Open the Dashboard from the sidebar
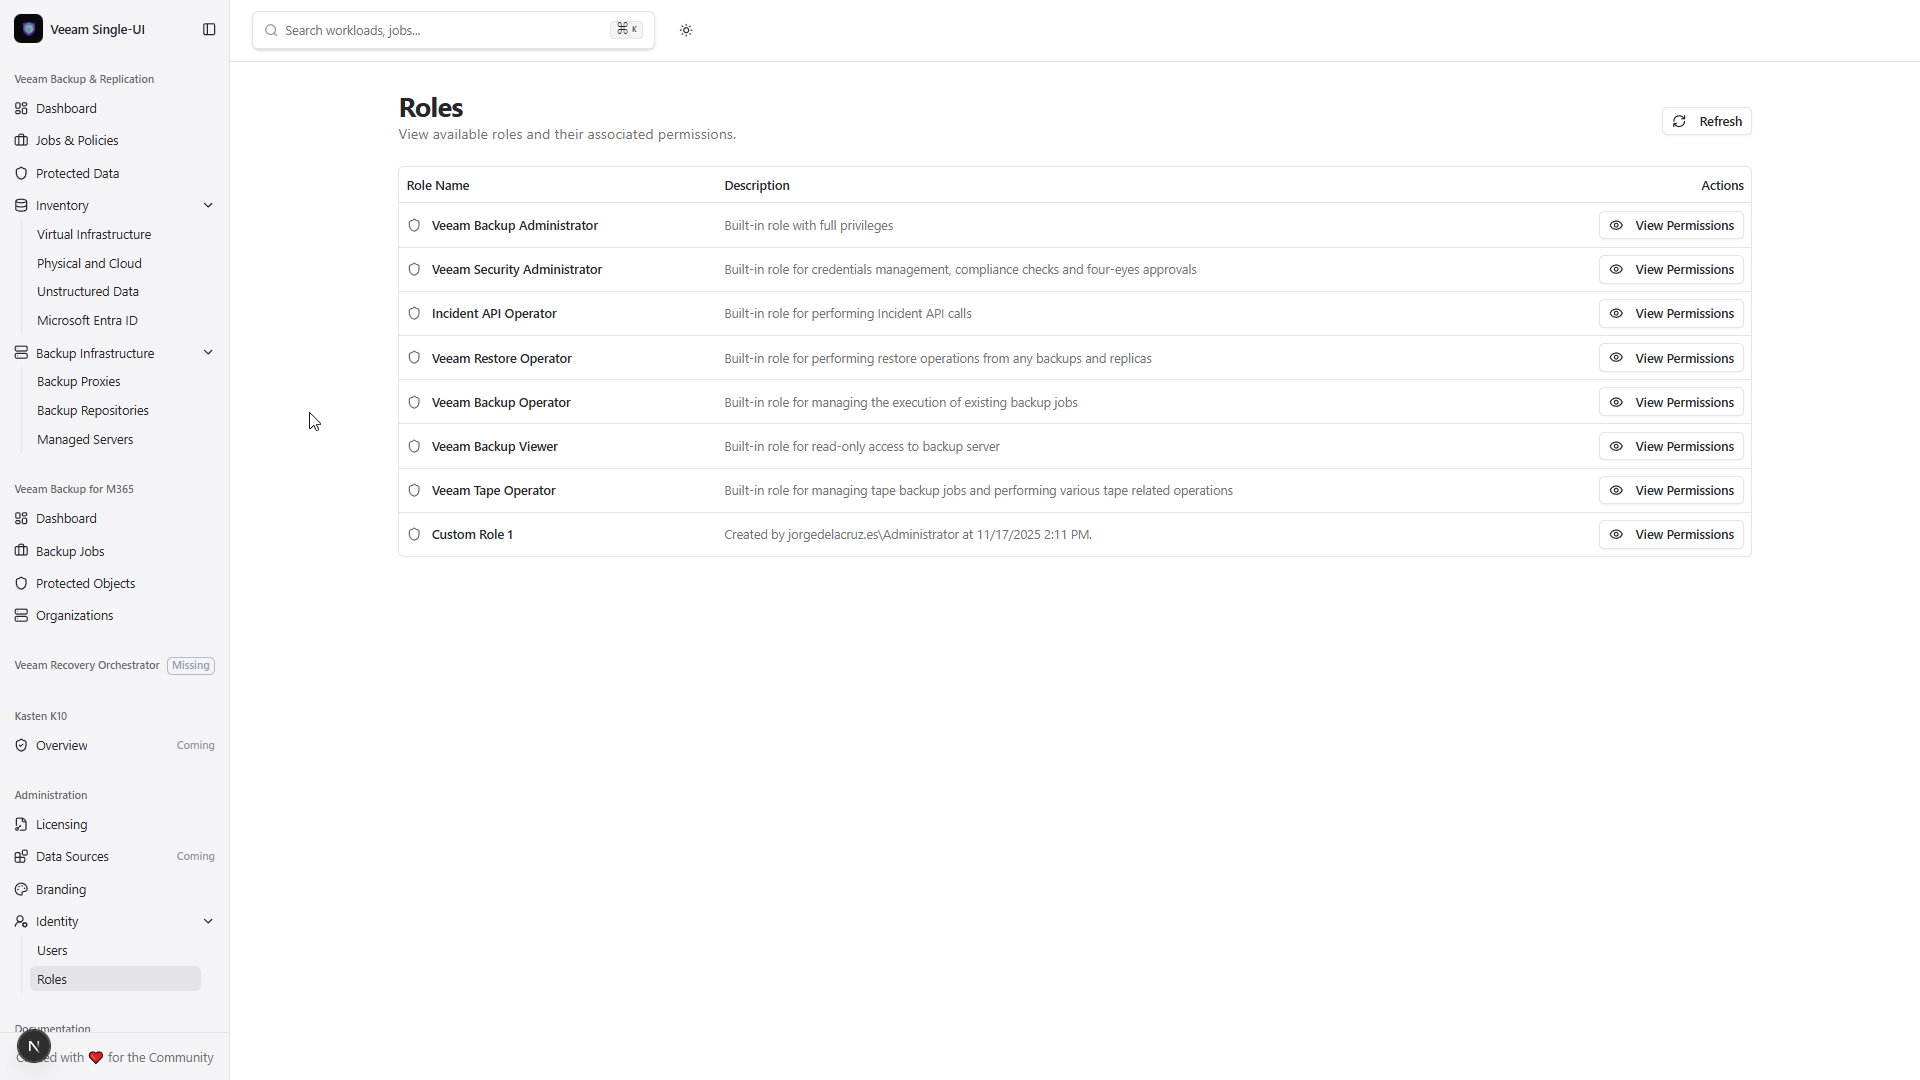The width and height of the screenshot is (1920, 1080). 66,108
